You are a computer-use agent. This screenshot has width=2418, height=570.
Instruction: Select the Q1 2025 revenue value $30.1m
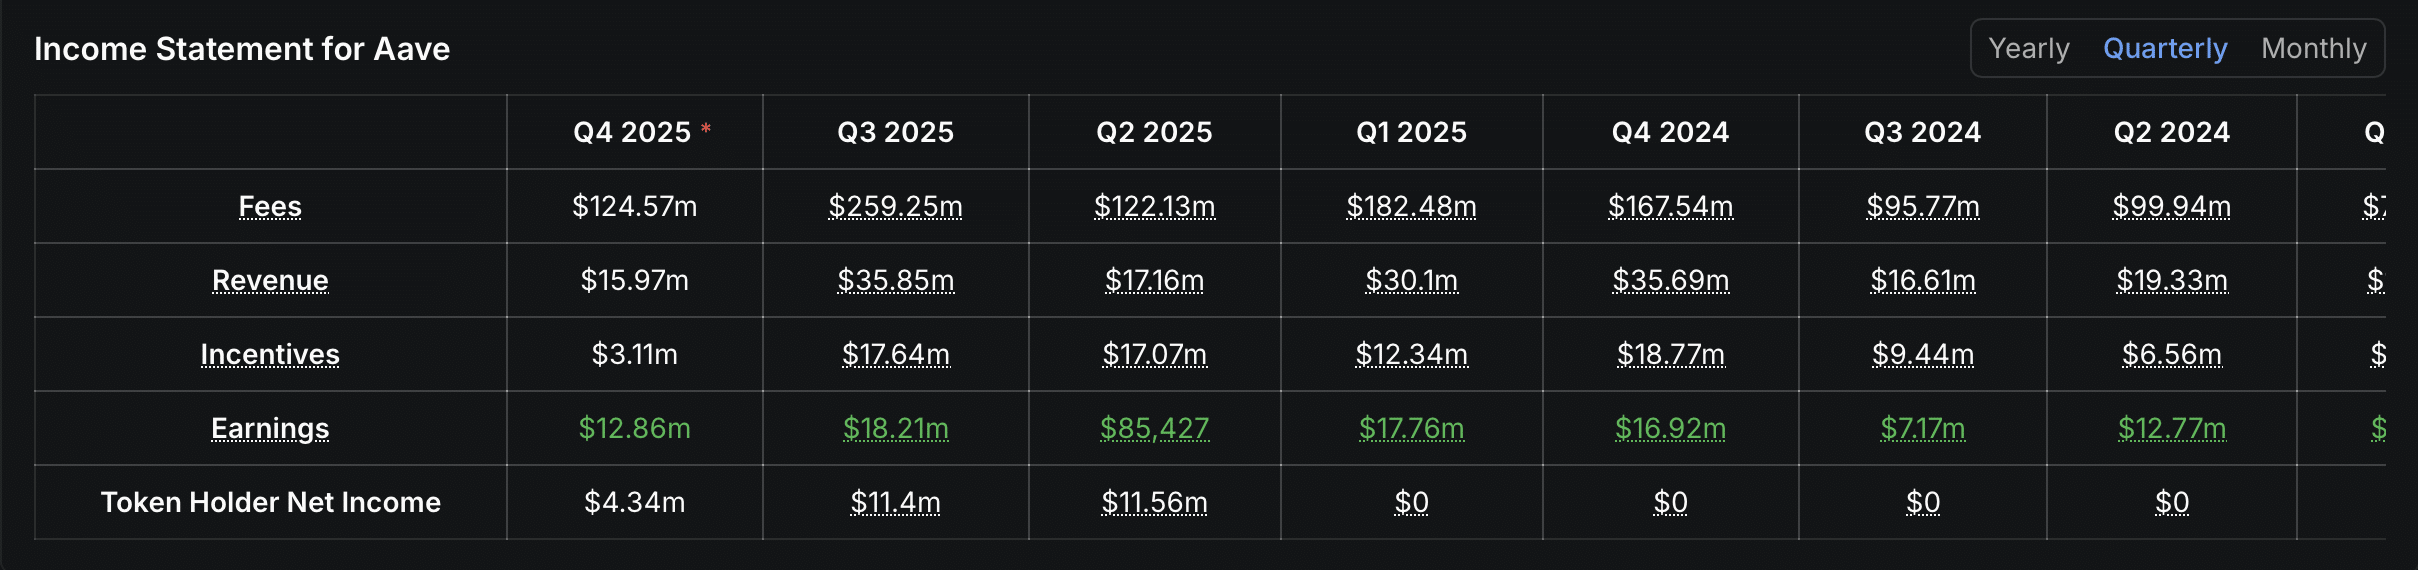(1411, 280)
